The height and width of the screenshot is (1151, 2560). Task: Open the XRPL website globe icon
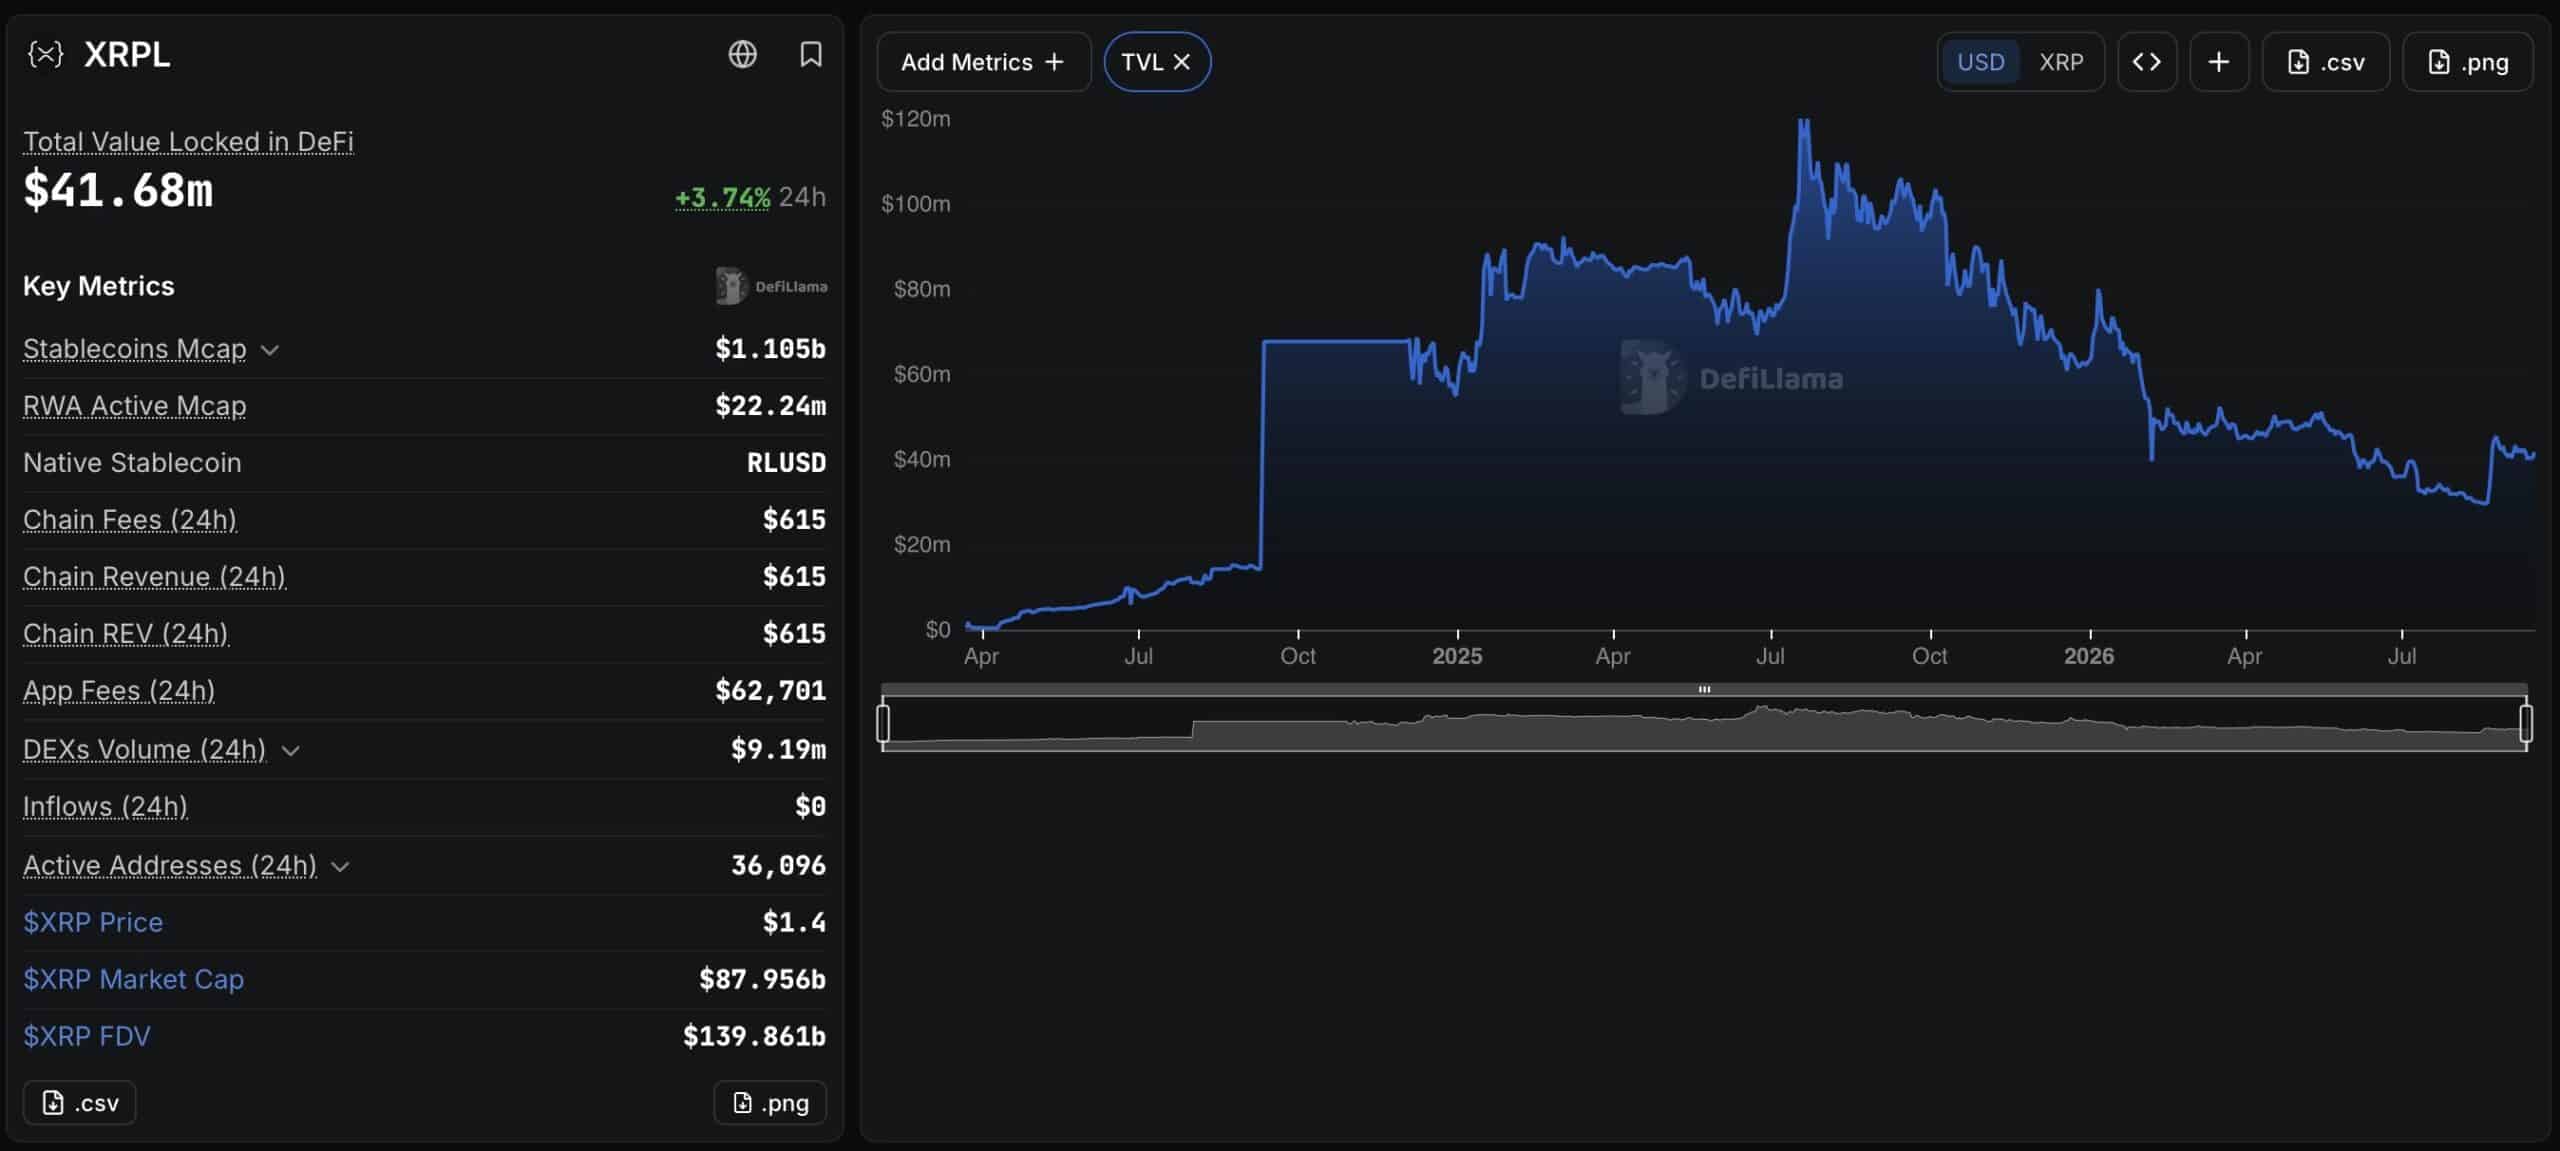(742, 54)
